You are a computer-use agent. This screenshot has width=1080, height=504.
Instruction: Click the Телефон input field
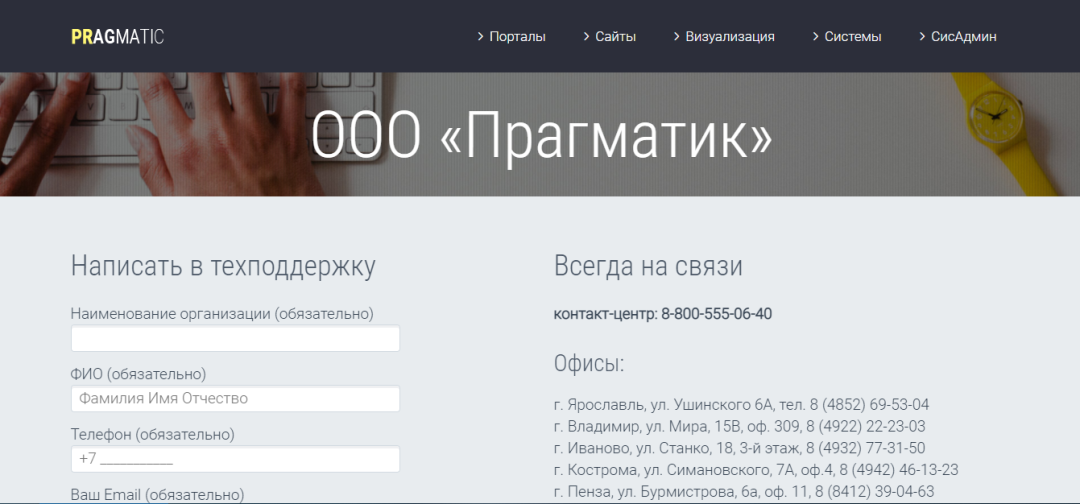tap(236, 459)
